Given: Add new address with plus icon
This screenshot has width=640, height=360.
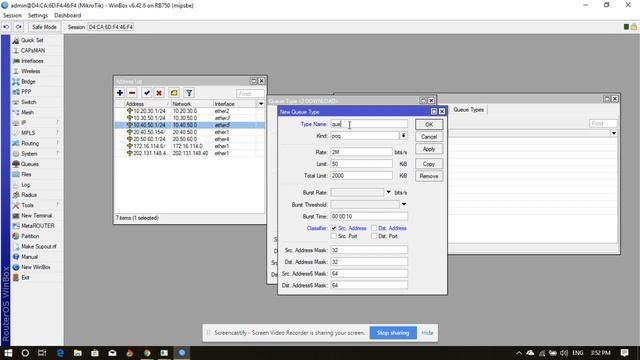Looking at the screenshot, I should point(120,93).
